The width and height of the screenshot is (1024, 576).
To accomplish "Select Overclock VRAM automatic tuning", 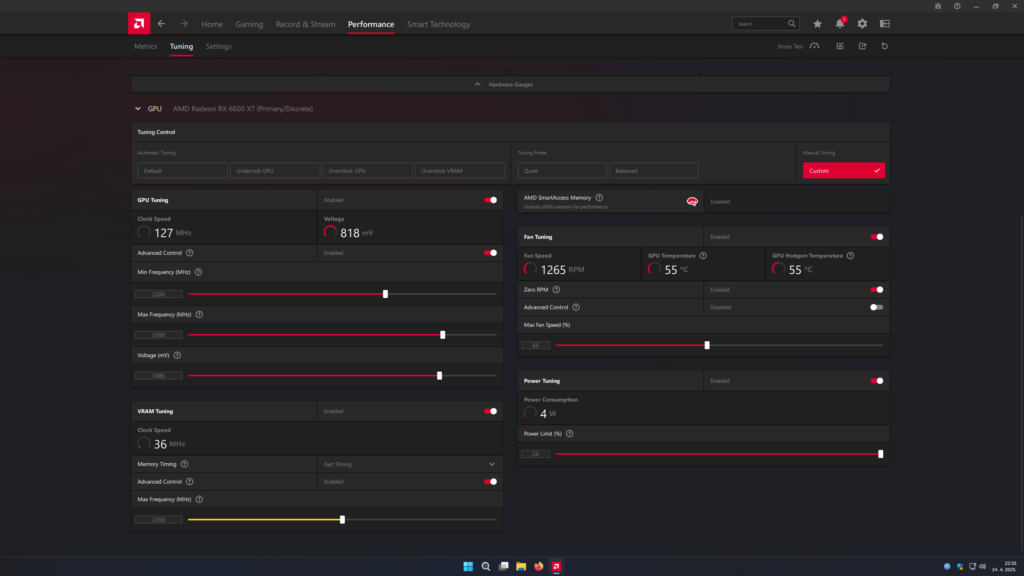I will [460, 170].
